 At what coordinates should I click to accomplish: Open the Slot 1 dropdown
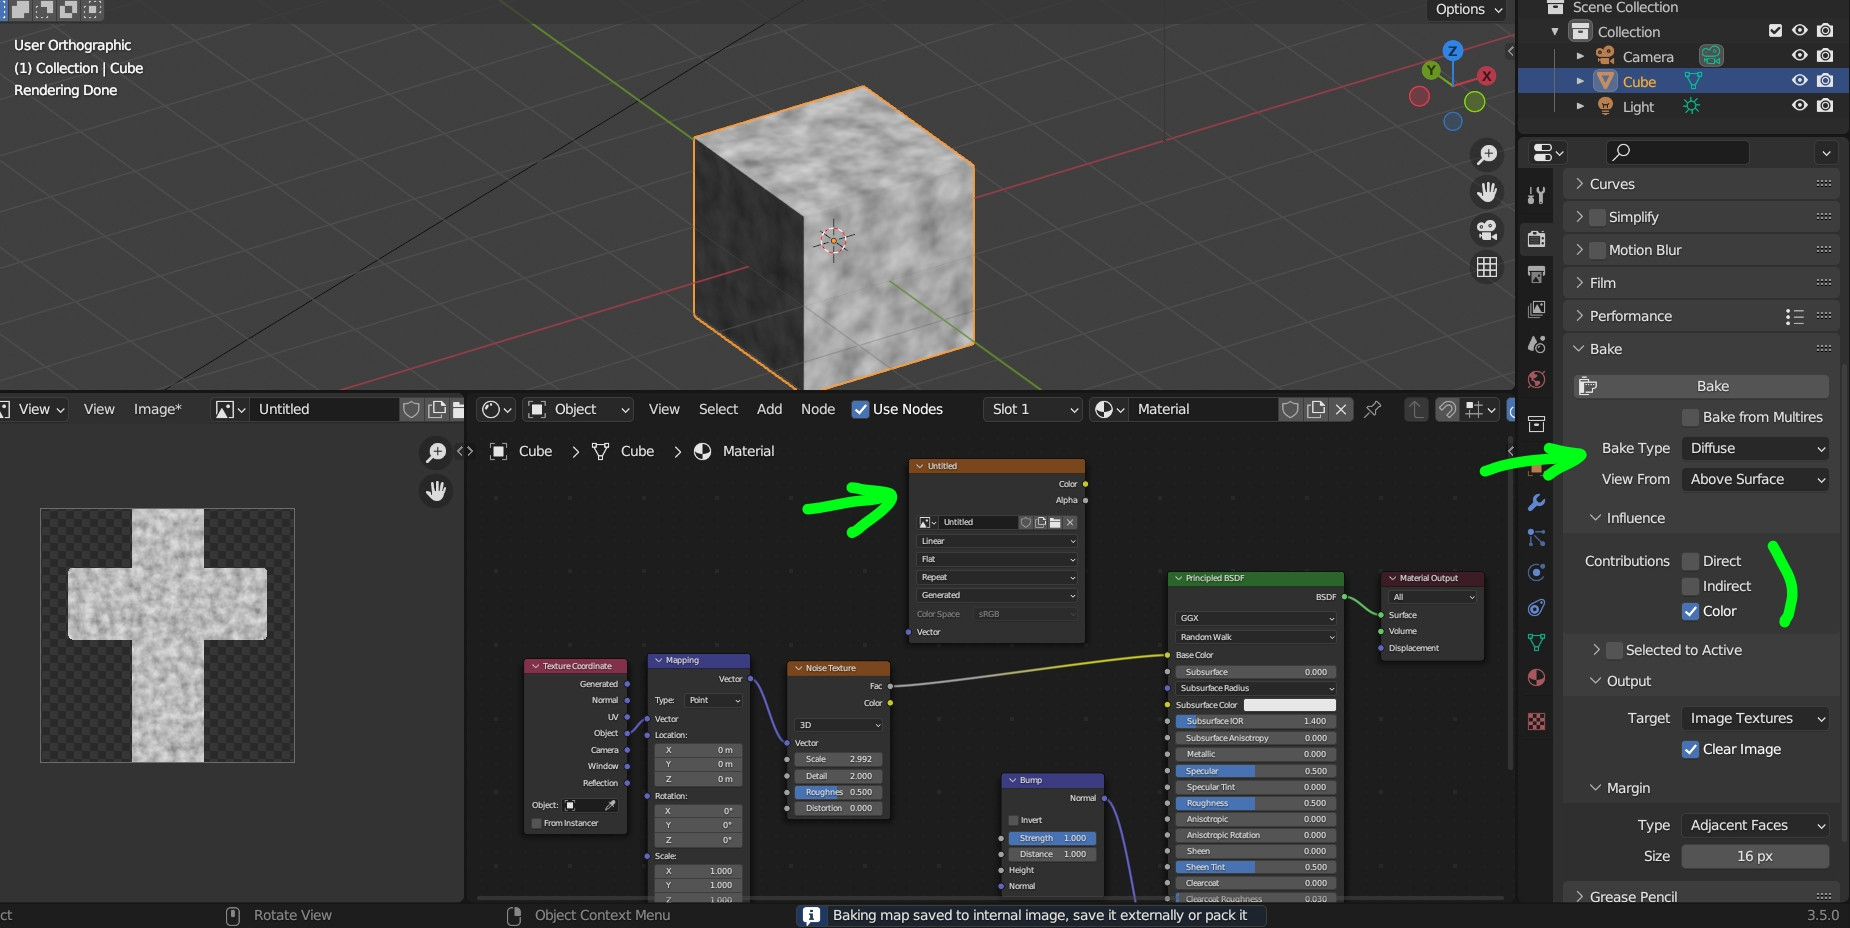coord(1033,409)
